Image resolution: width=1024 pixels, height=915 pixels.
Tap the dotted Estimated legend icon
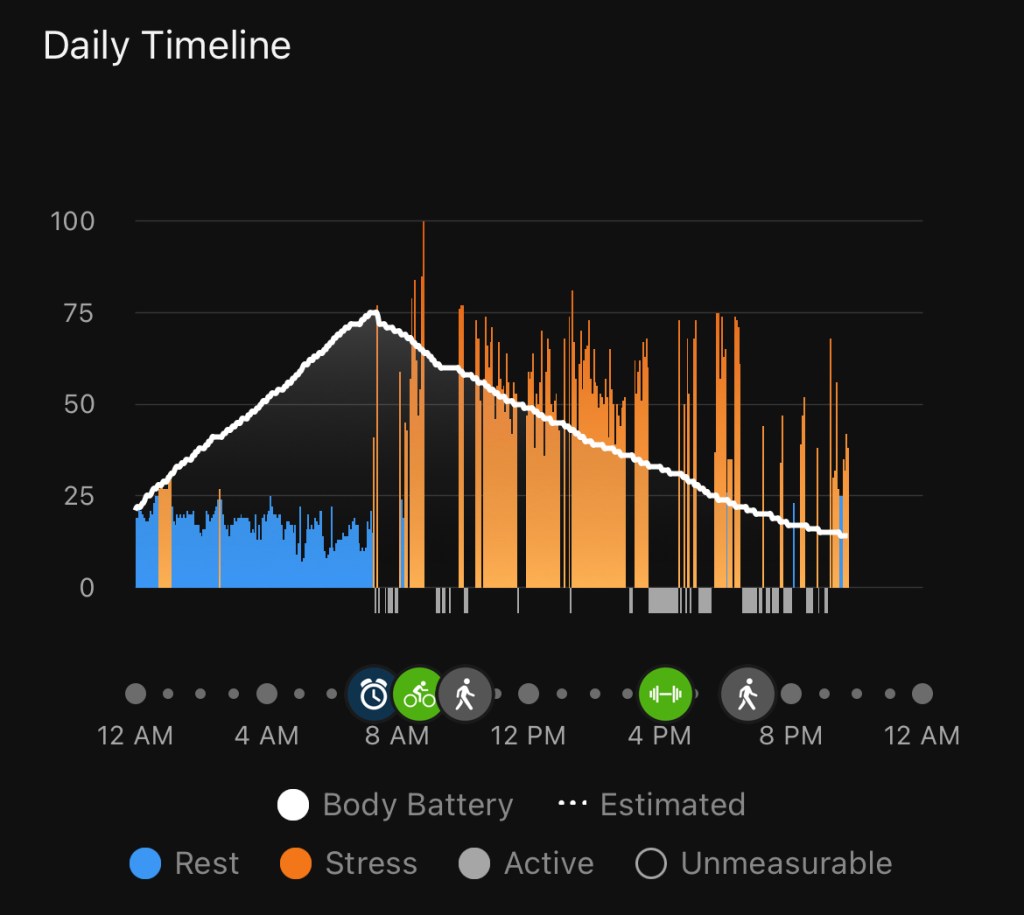[572, 805]
